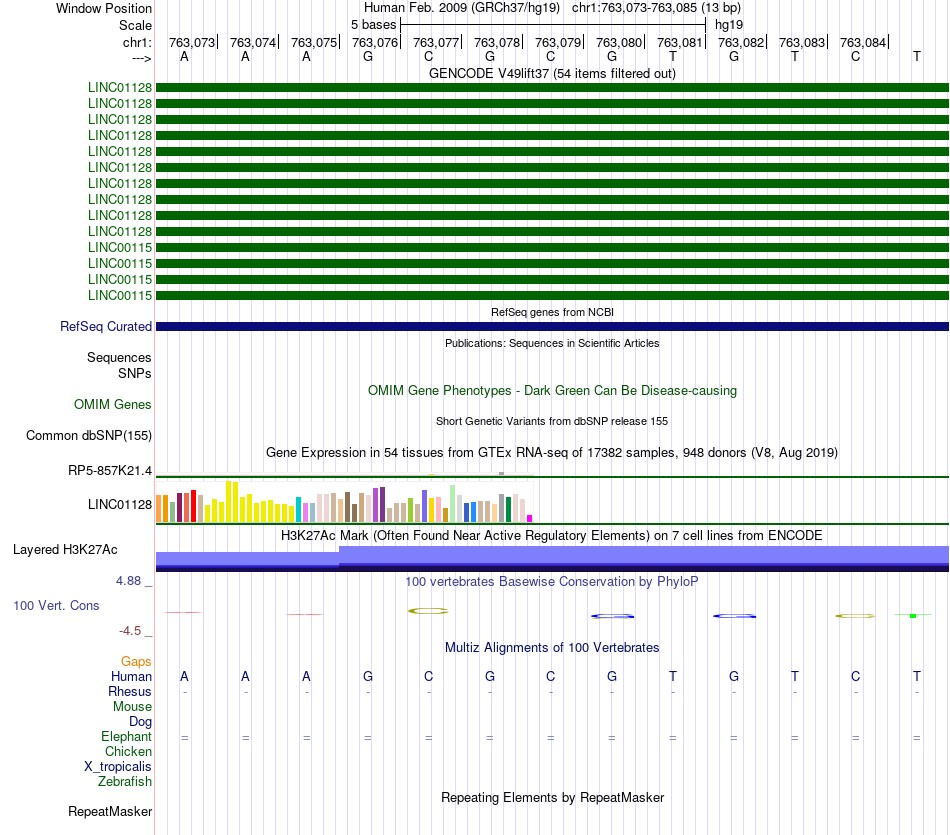
Task: Select the Dog alignment row label
Action: pyautogui.click(x=140, y=721)
